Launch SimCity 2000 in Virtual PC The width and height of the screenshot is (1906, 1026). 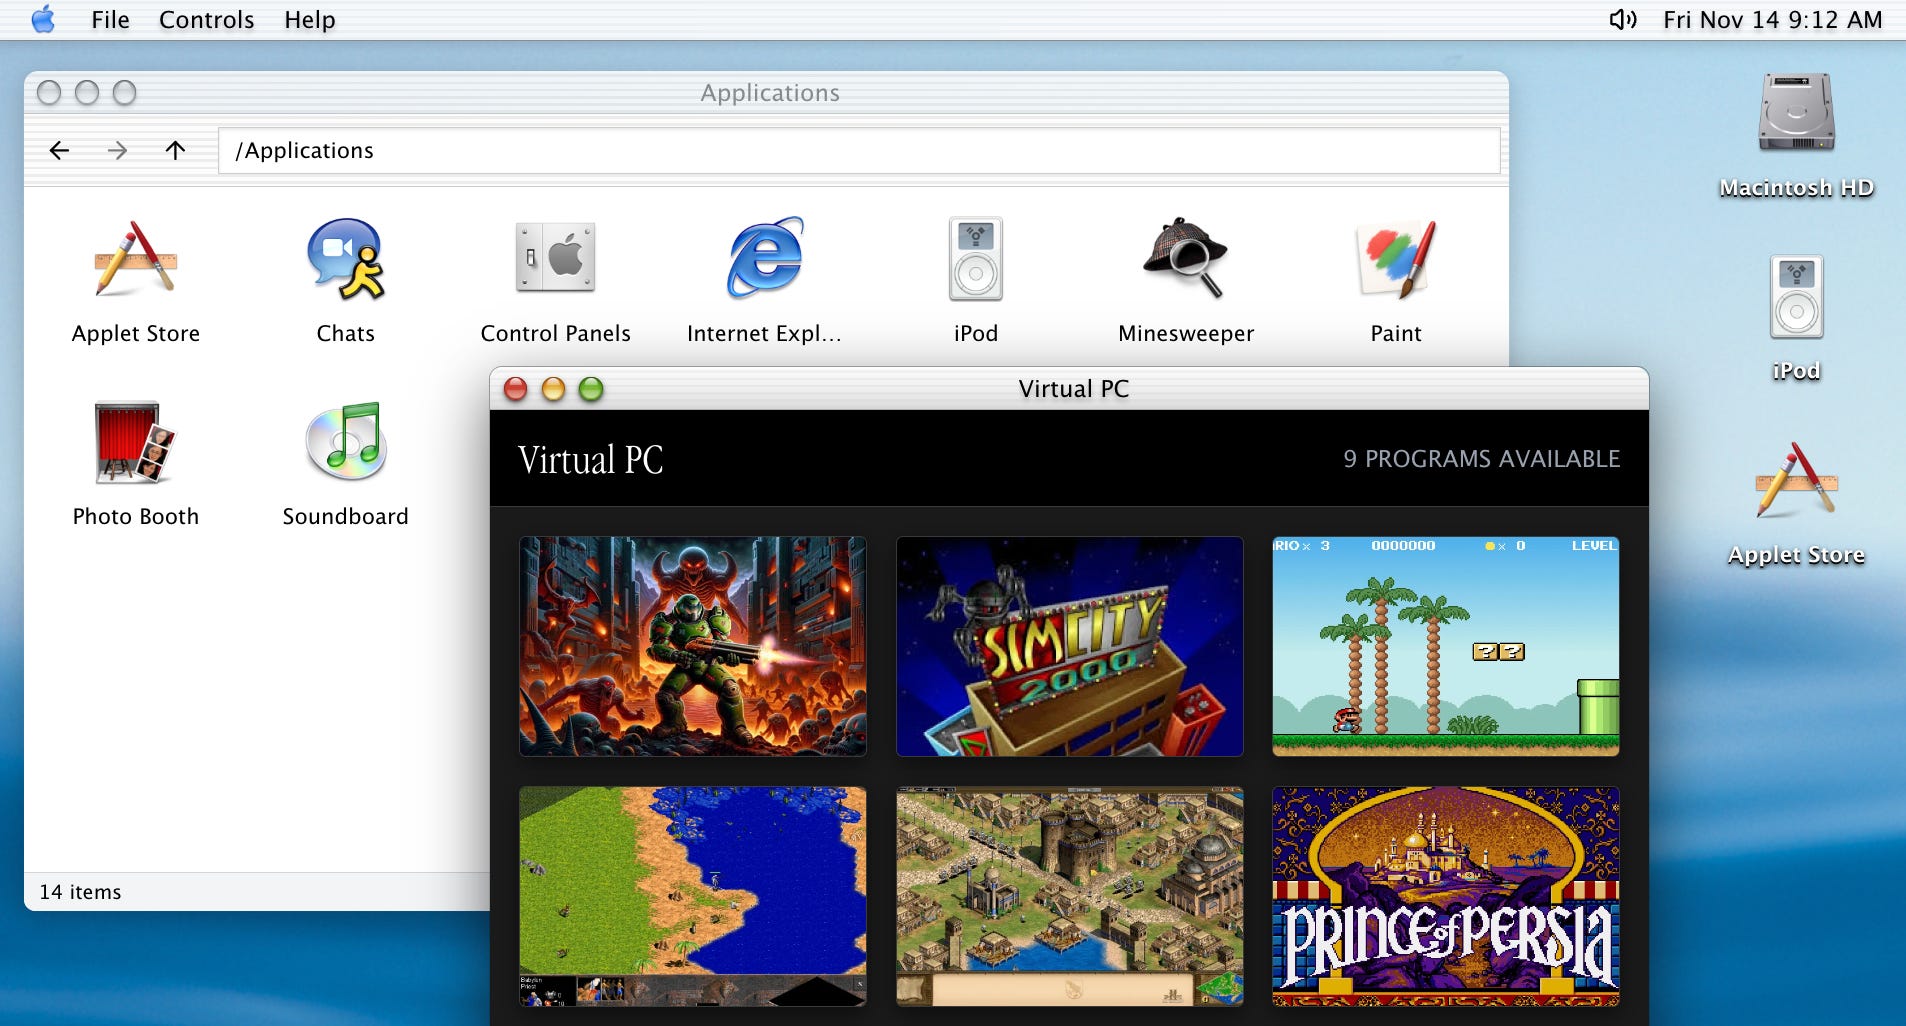pos(1069,646)
